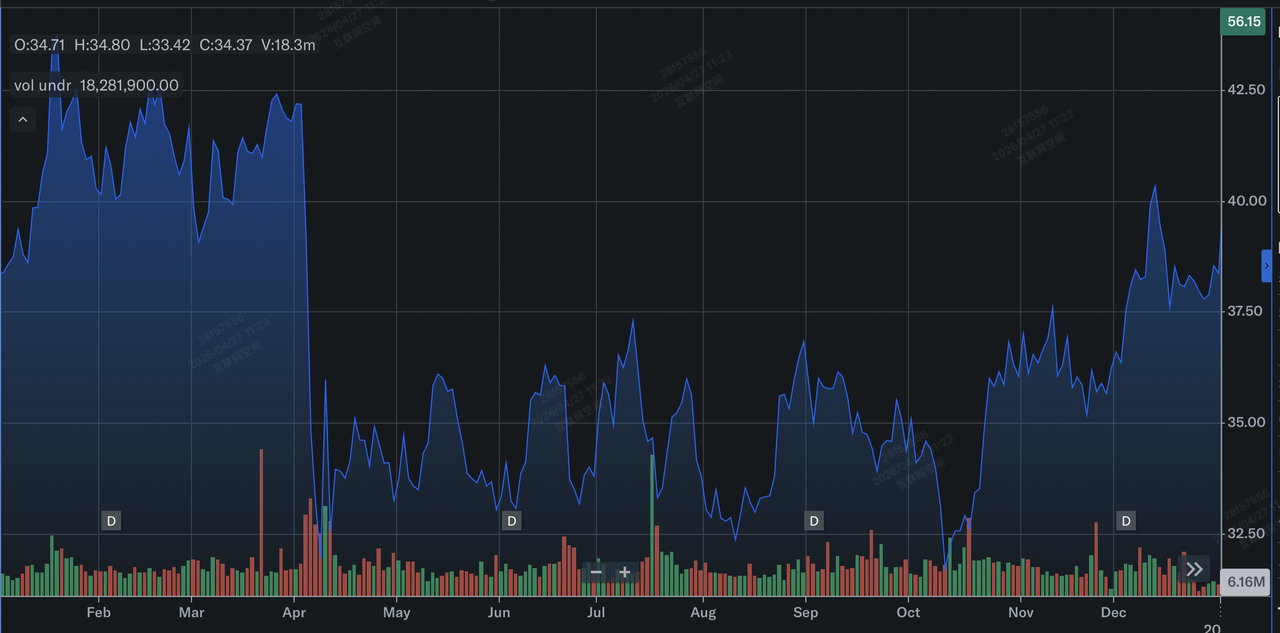Click the 40.00 price axis level
The image size is (1280, 633).
pos(1246,201)
